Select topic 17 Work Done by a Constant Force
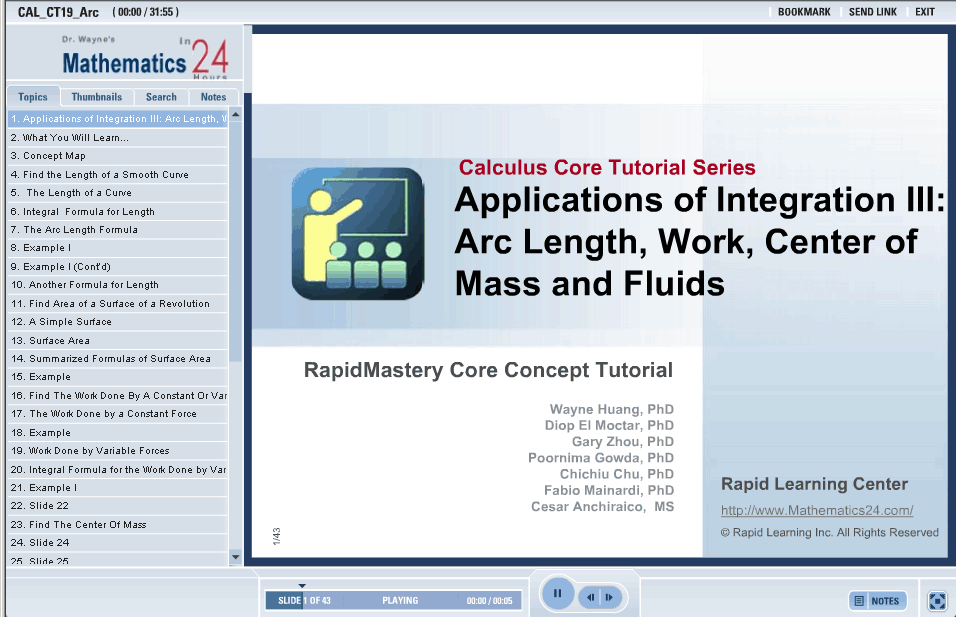Viewport: 956px width, 617px height. click(118, 414)
